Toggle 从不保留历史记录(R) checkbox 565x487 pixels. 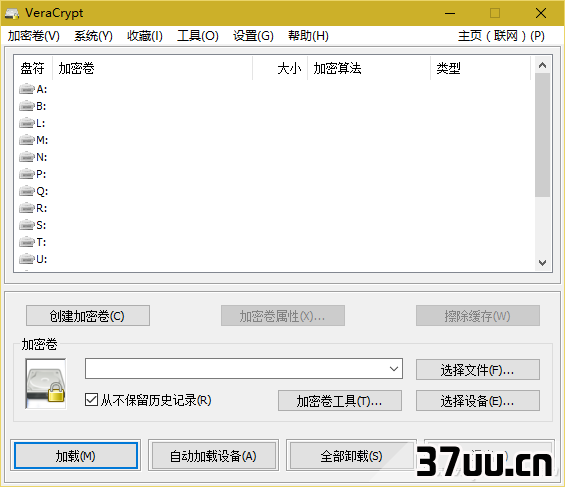click(x=91, y=400)
